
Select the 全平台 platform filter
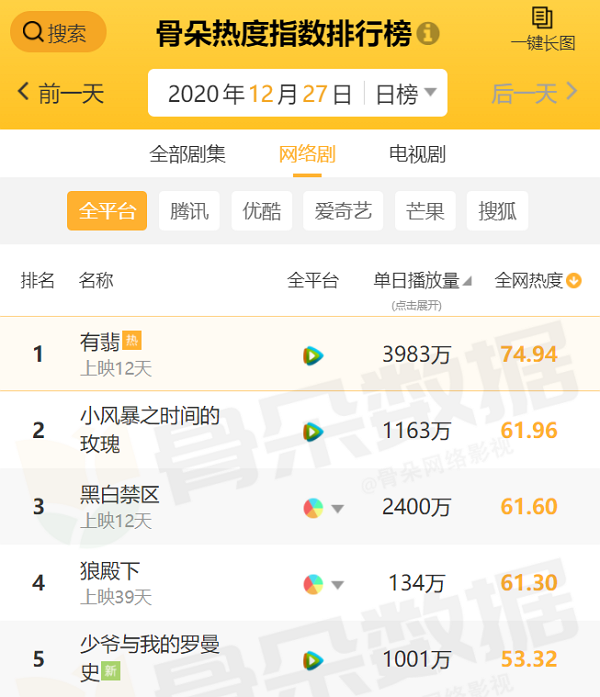pos(107,211)
